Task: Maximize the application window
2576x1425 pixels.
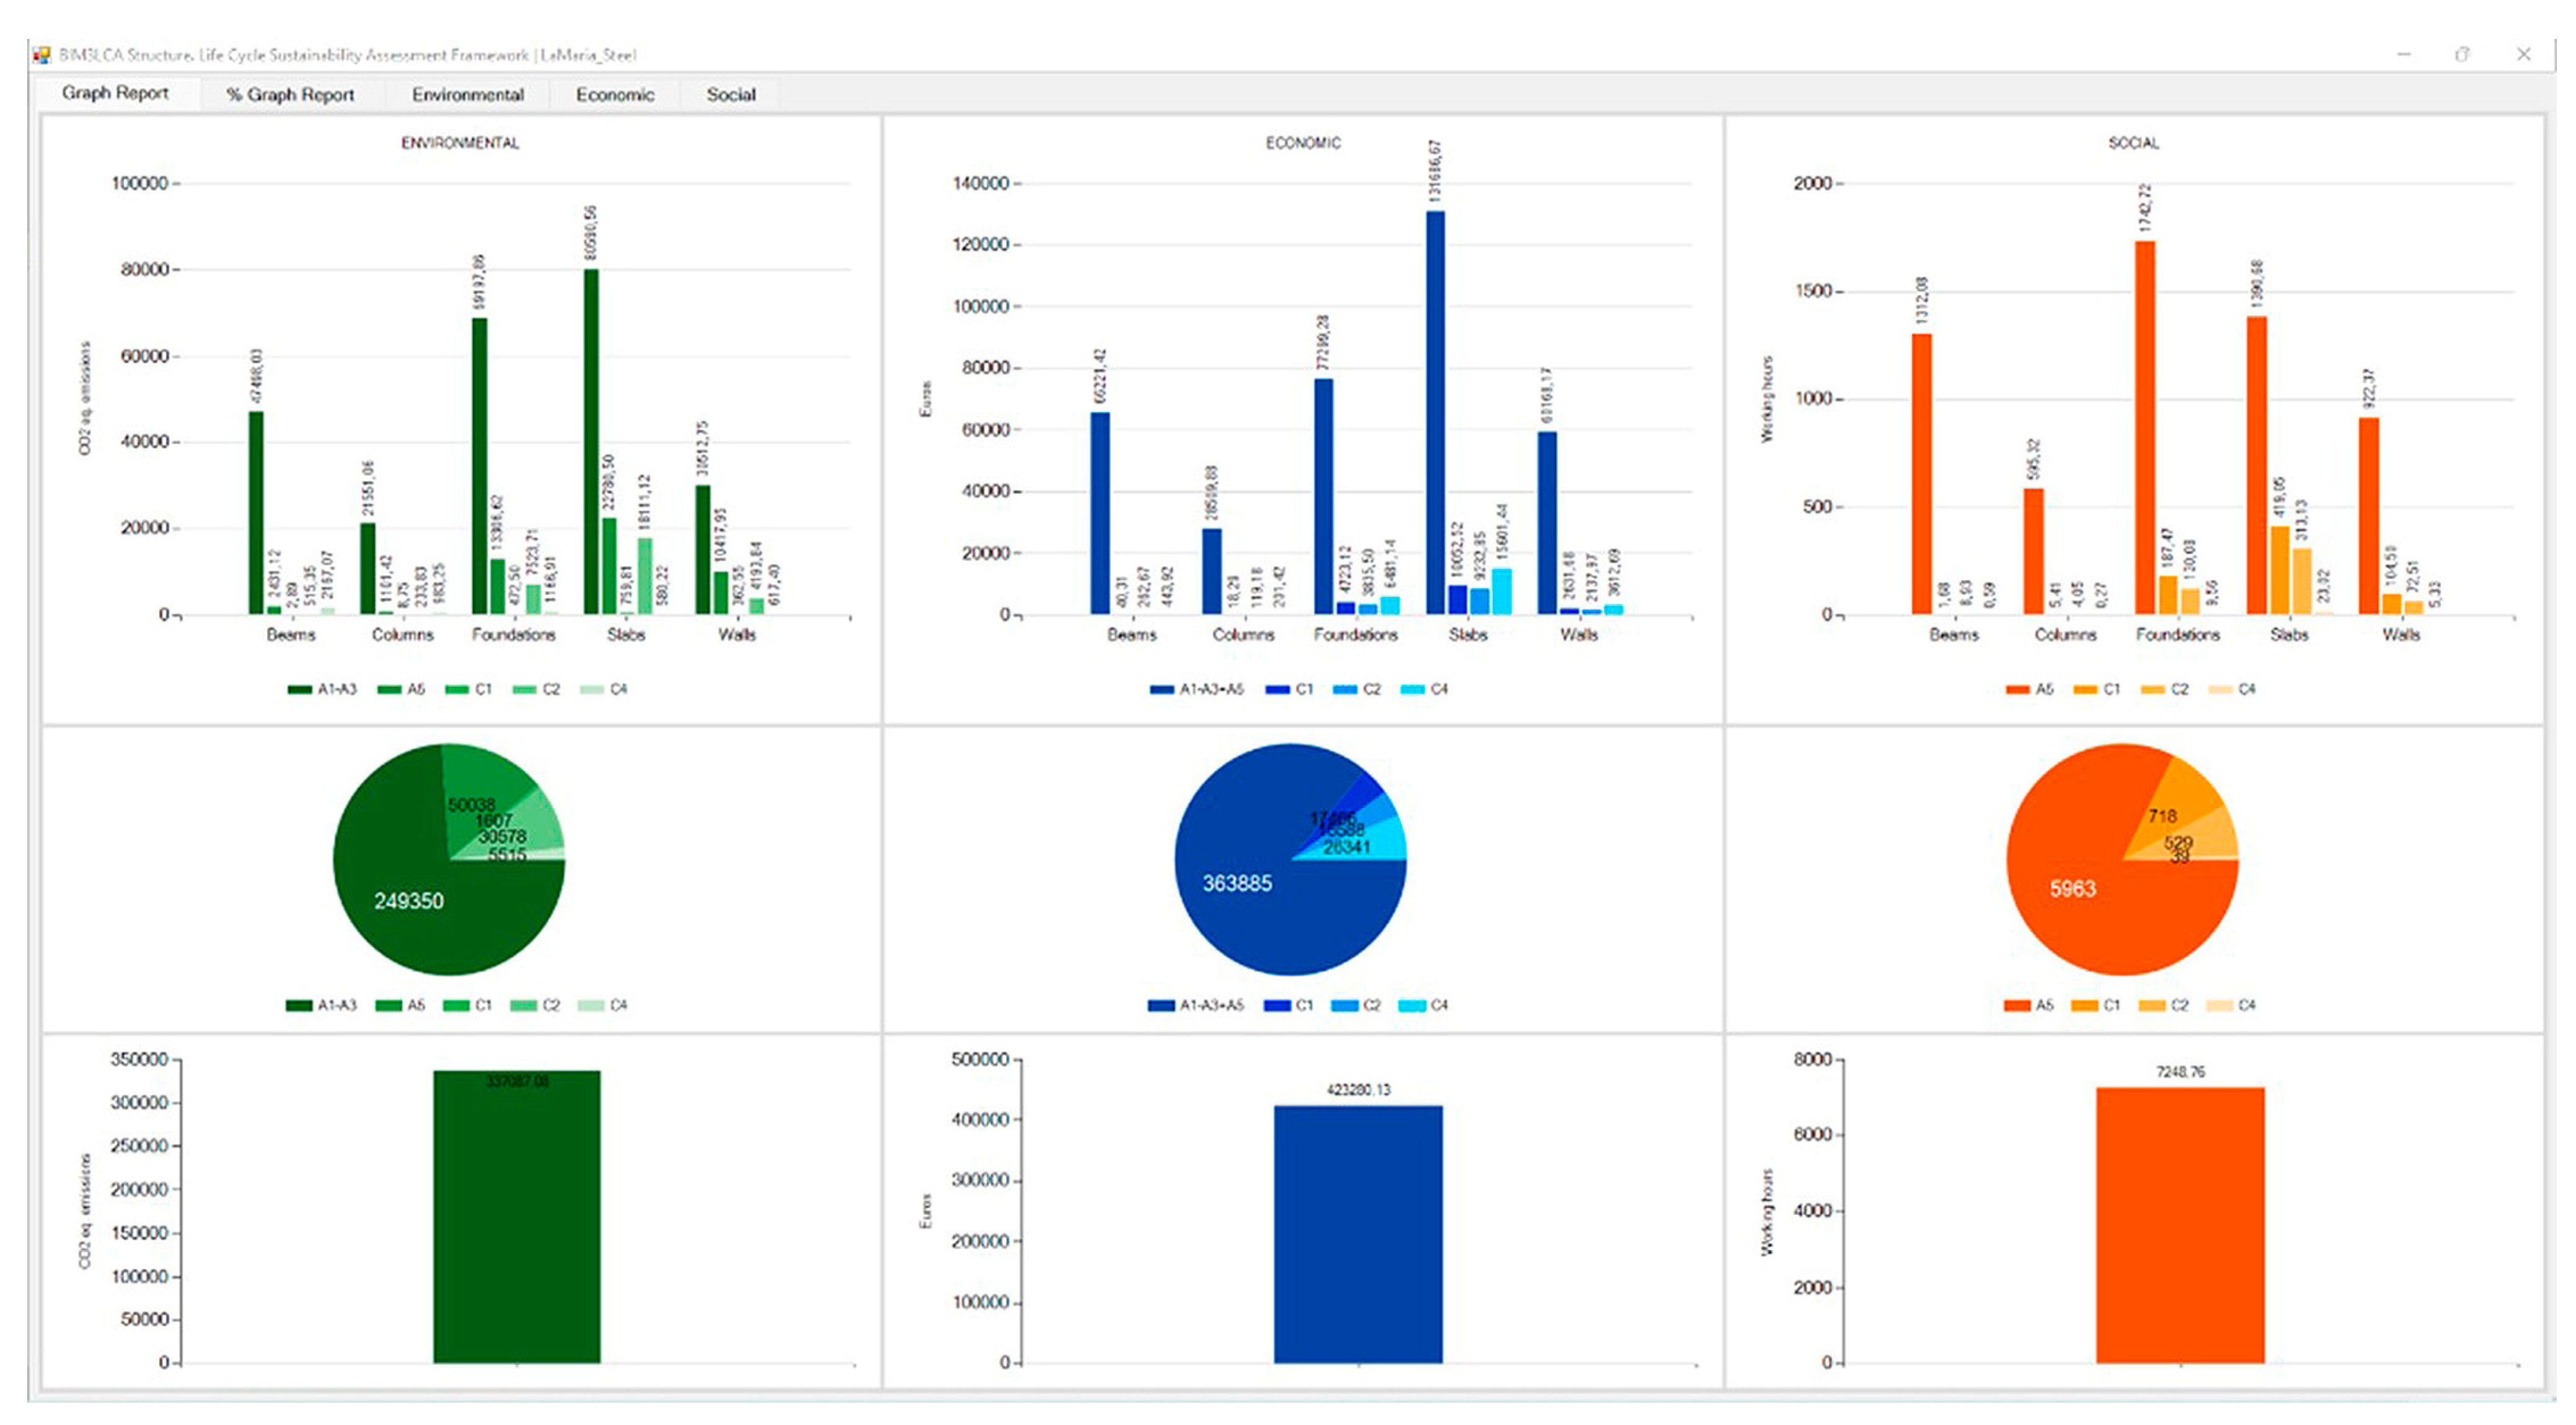Action: (x=2462, y=55)
